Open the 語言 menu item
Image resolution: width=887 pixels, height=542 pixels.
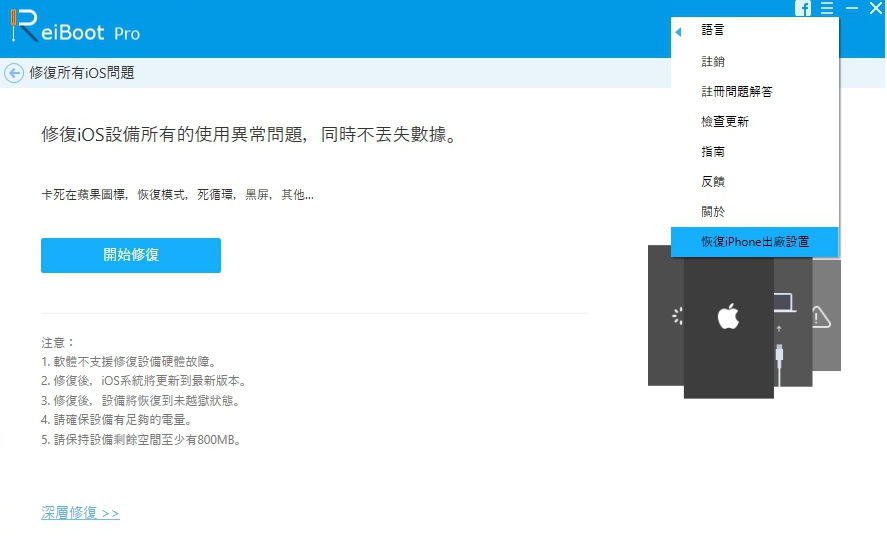tap(755, 31)
